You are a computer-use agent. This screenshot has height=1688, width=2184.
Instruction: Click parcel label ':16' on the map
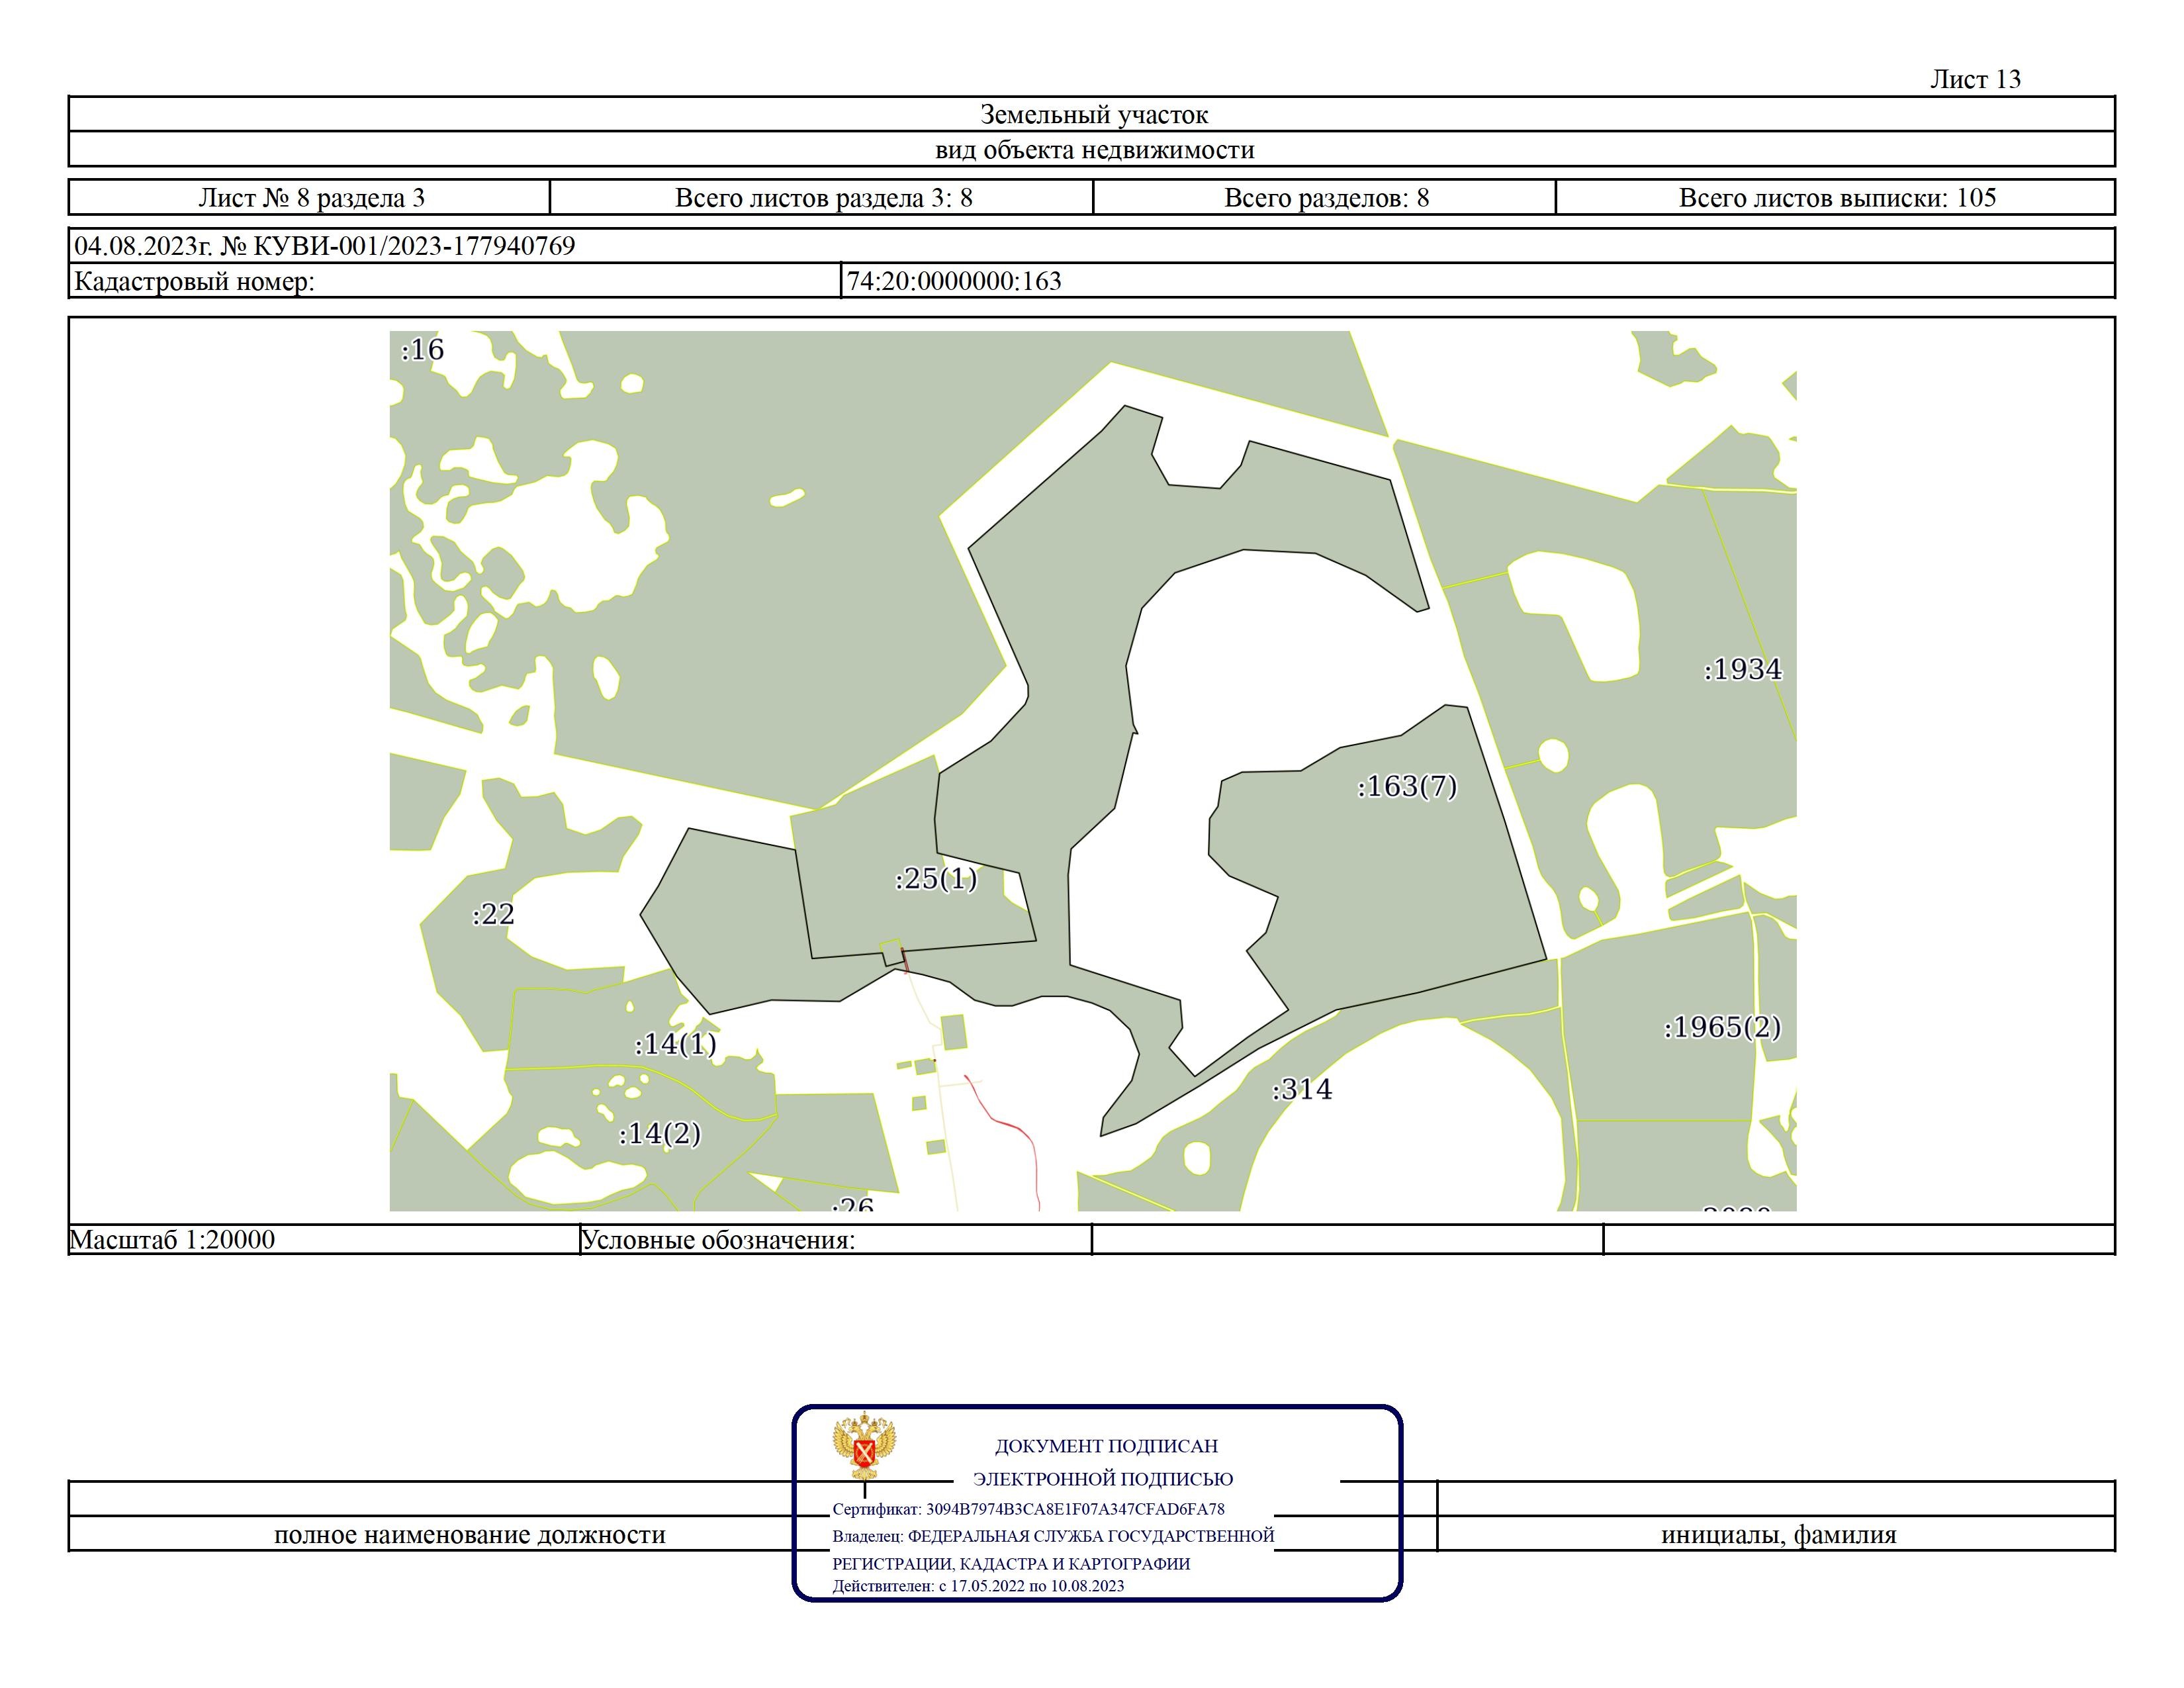(422, 350)
